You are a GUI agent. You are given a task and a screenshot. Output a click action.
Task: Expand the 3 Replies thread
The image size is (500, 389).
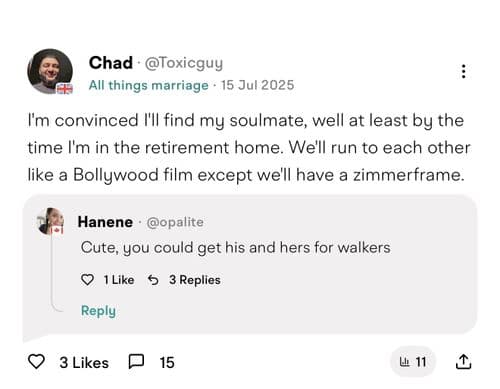point(195,280)
